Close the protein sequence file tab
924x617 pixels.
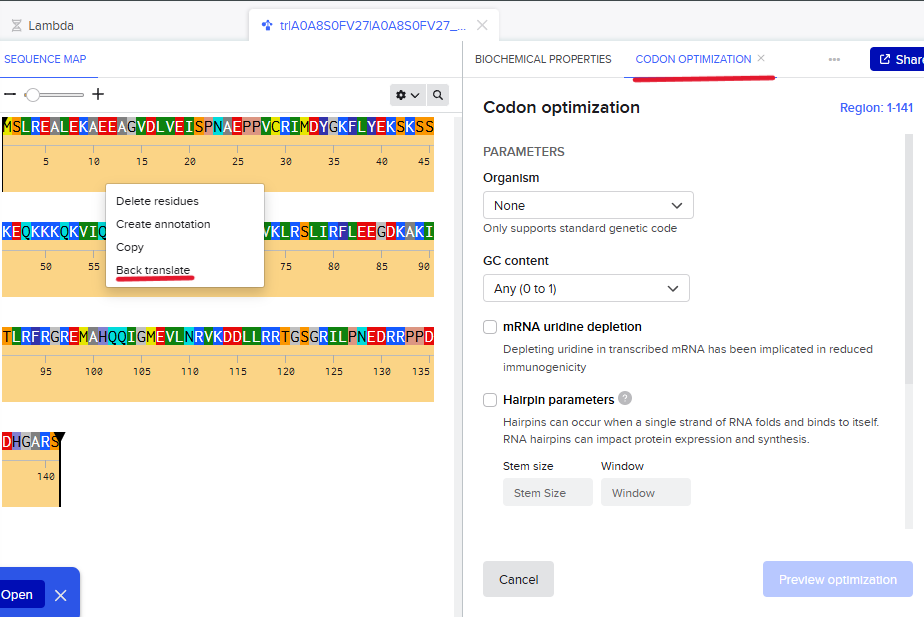tap(483, 25)
